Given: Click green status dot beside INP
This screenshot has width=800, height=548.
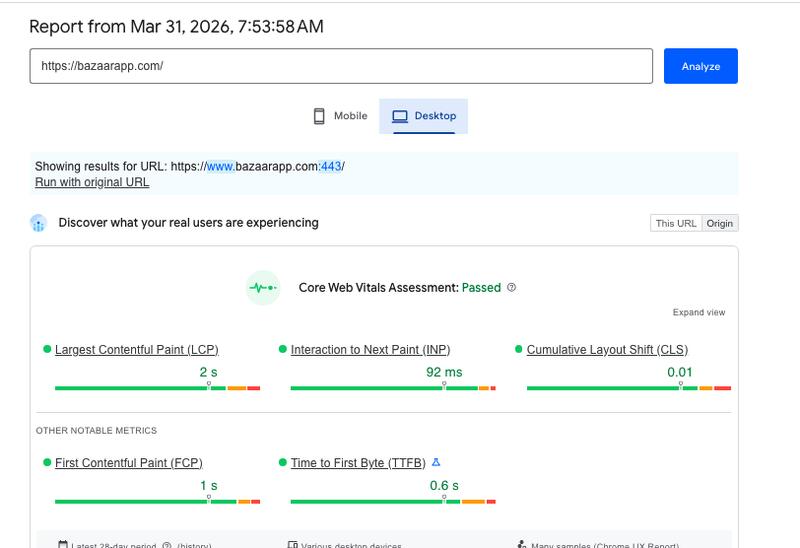Looking at the screenshot, I should coord(283,349).
